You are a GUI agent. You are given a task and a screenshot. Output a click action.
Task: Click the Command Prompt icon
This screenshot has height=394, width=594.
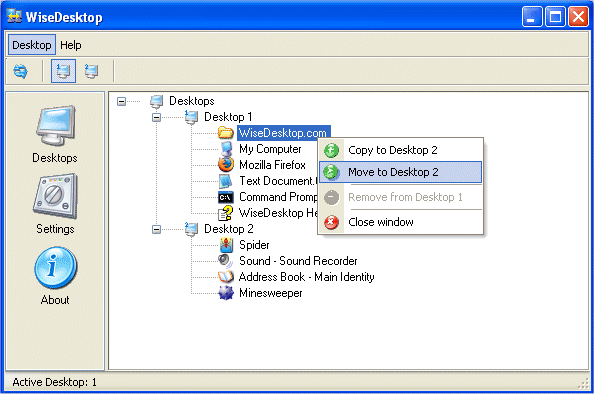point(226,197)
